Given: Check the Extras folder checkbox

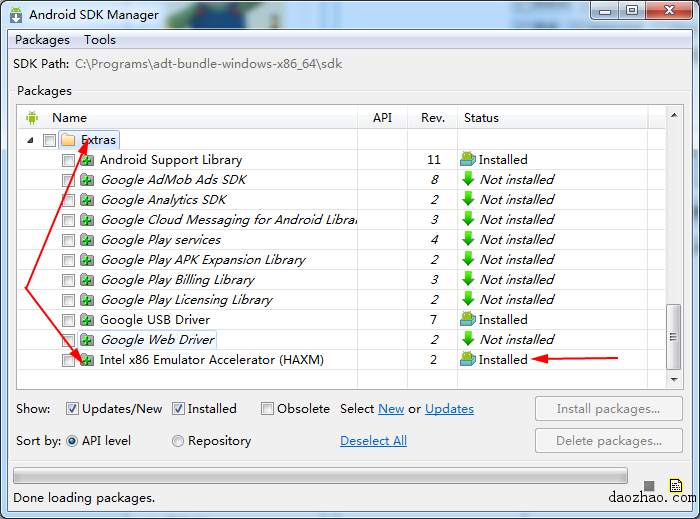Looking at the screenshot, I should (x=49, y=141).
